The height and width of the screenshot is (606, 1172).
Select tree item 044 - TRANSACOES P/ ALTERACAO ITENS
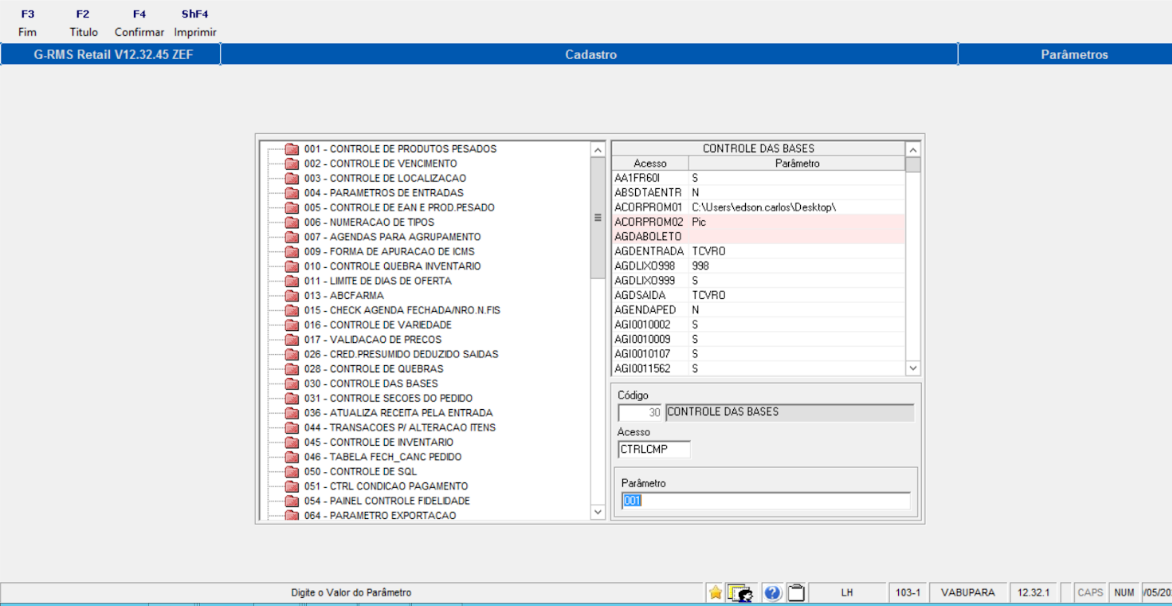pyautogui.click(x=400, y=427)
